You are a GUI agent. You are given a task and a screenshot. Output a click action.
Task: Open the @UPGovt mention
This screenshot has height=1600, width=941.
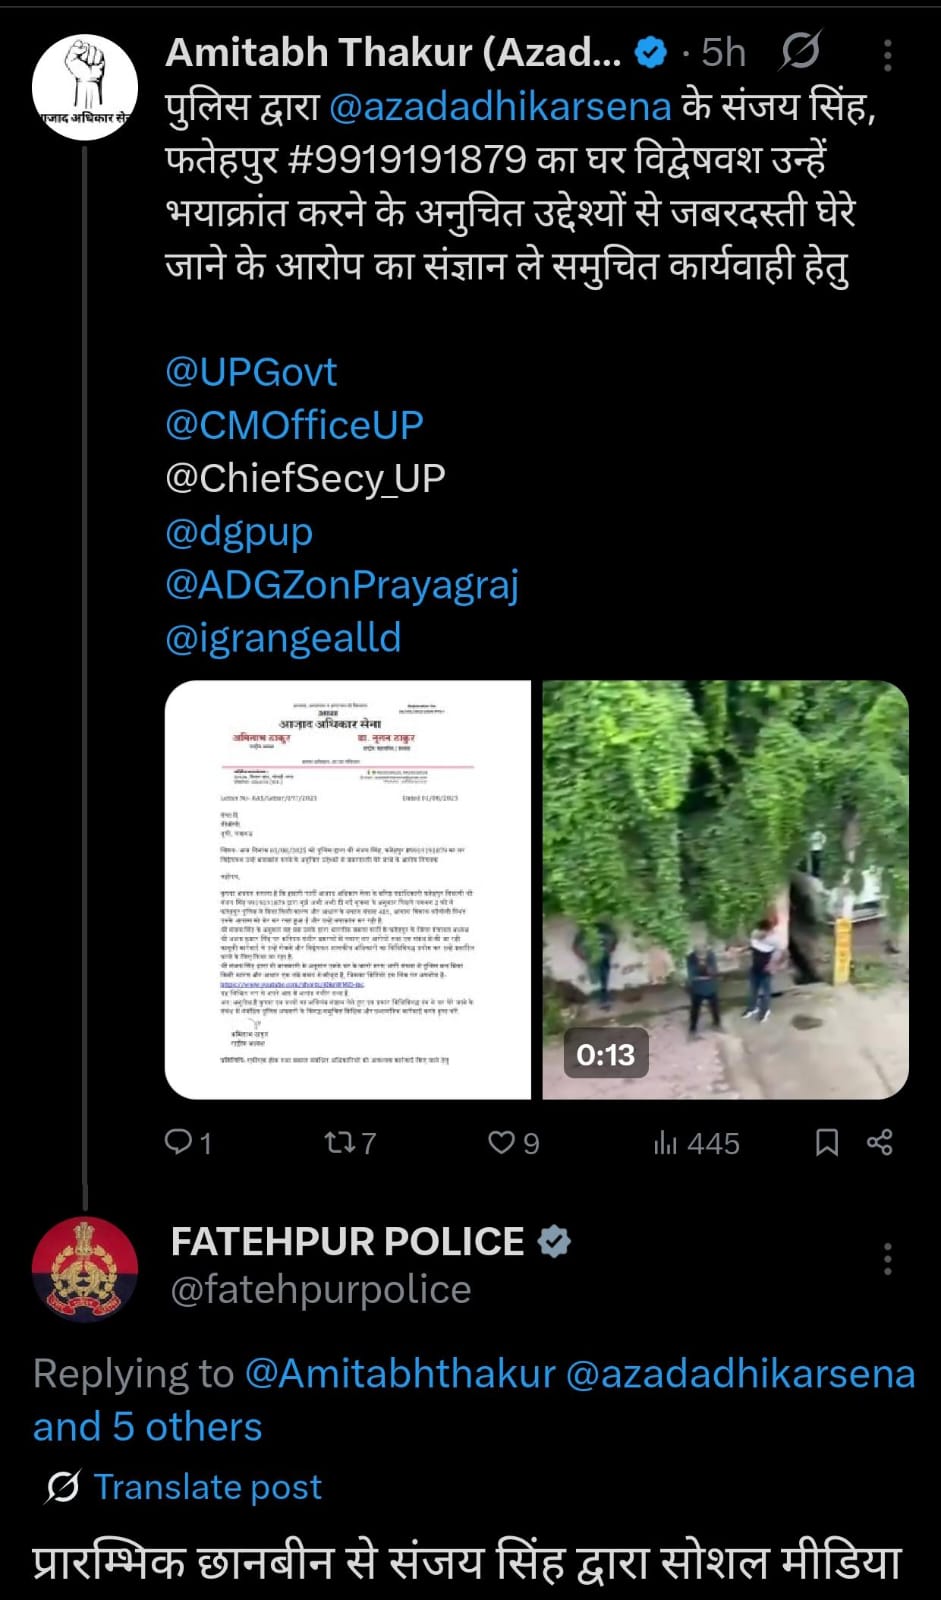(251, 372)
